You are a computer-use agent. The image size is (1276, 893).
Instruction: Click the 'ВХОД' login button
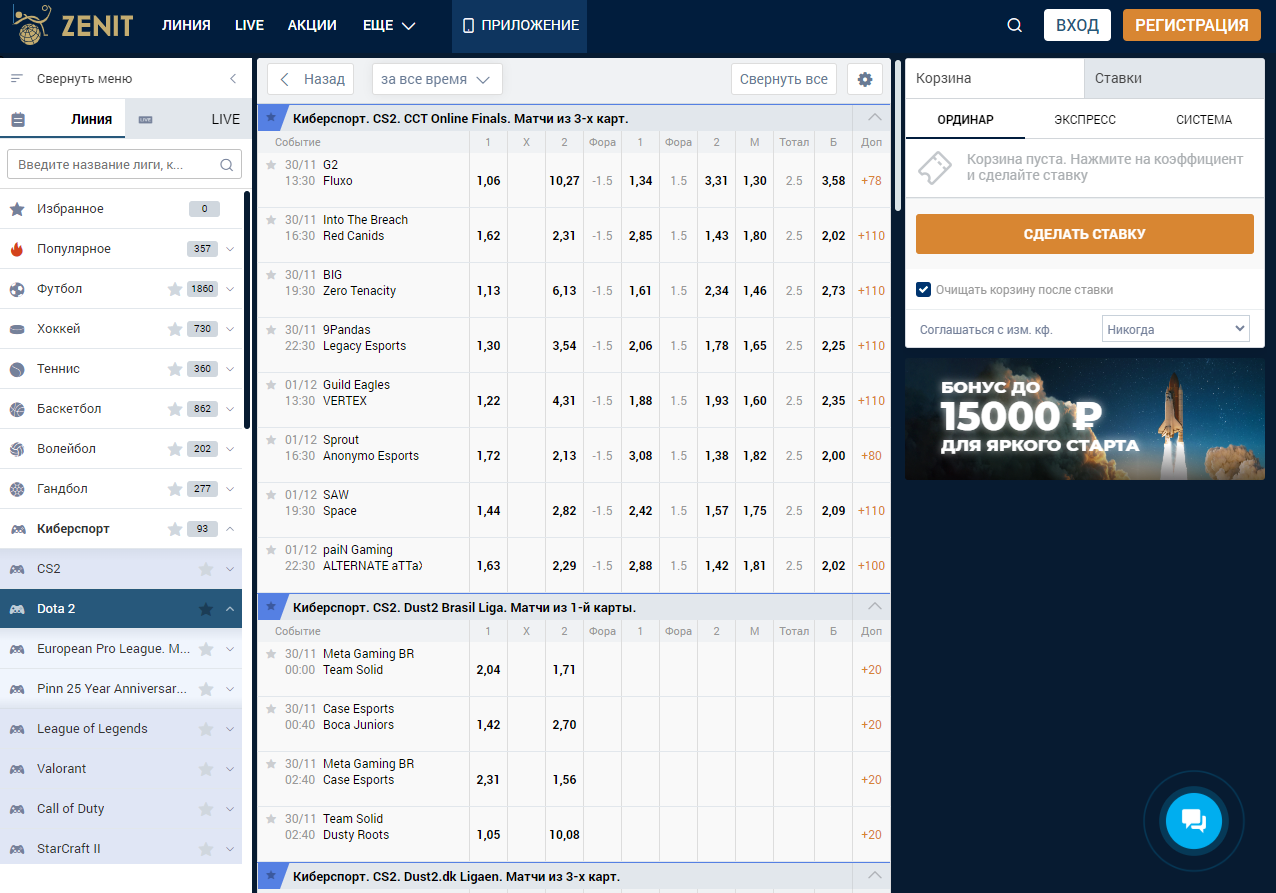pyautogui.click(x=1077, y=25)
